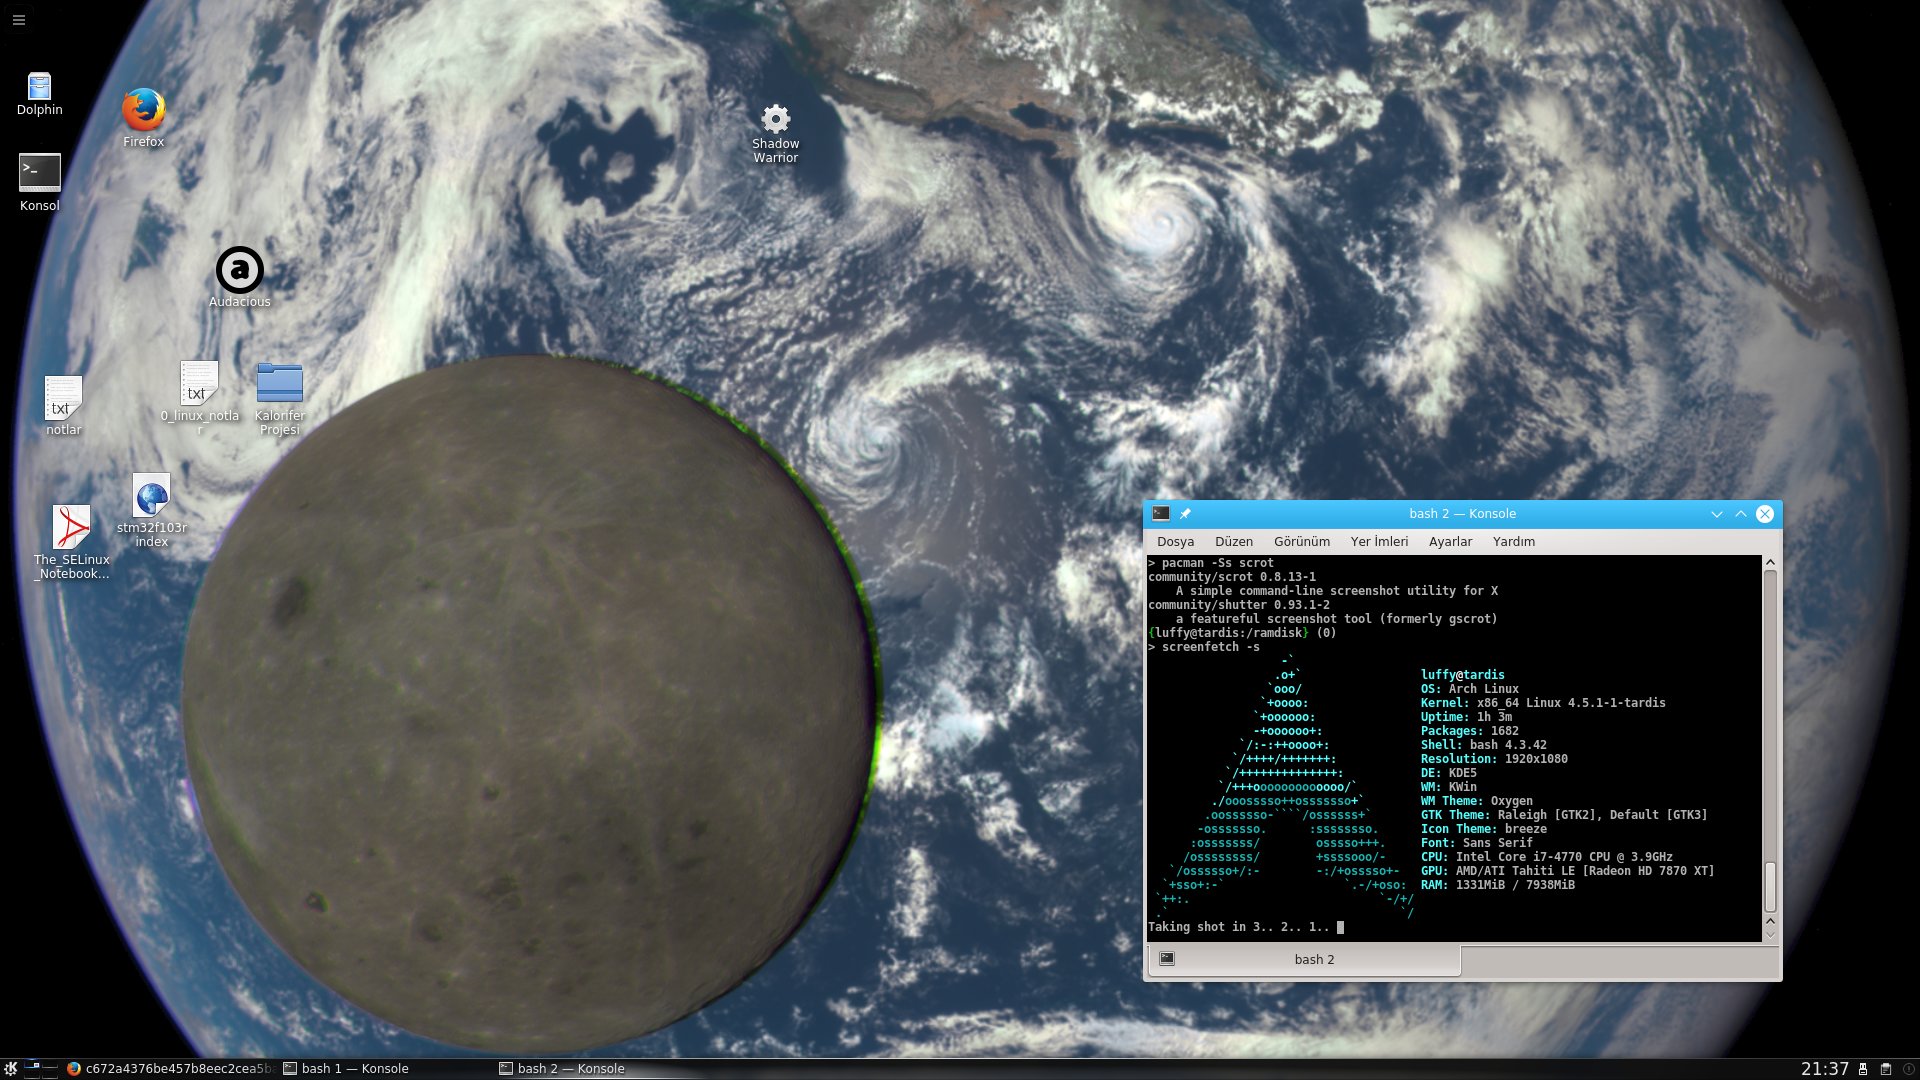The width and height of the screenshot is (1920, 1080).
Task: Open the KDE application launcher
Action: click(x=10, y=1068)
